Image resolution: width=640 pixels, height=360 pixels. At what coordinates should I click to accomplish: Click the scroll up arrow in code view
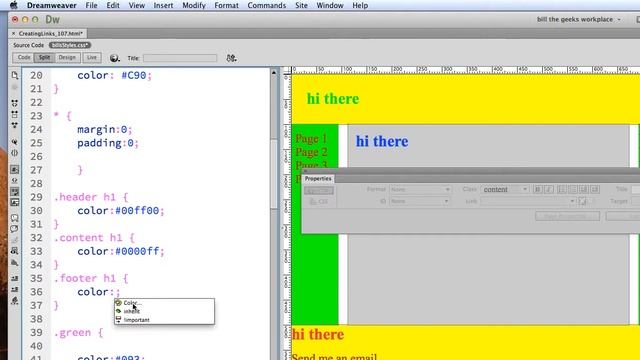click(x=274, y=73)
